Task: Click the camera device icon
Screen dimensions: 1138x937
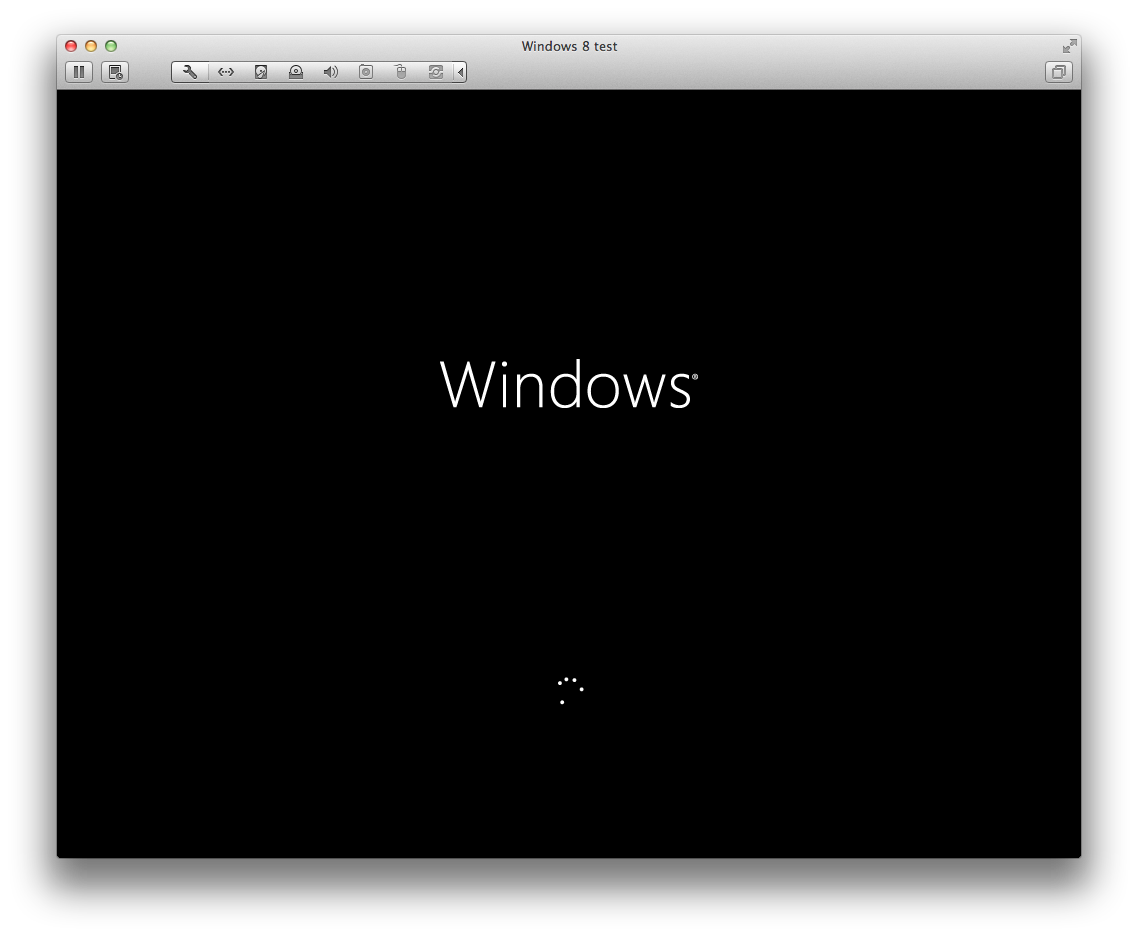Action: coord(366,72)
